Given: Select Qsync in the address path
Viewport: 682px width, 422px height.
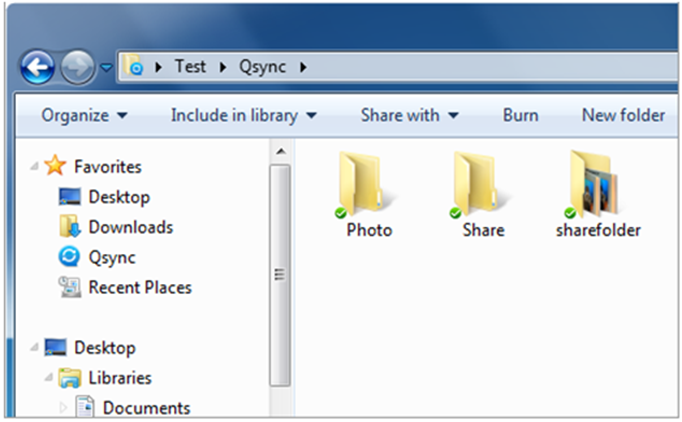Looking at the screenshot, I should click(x=262, y=67).
